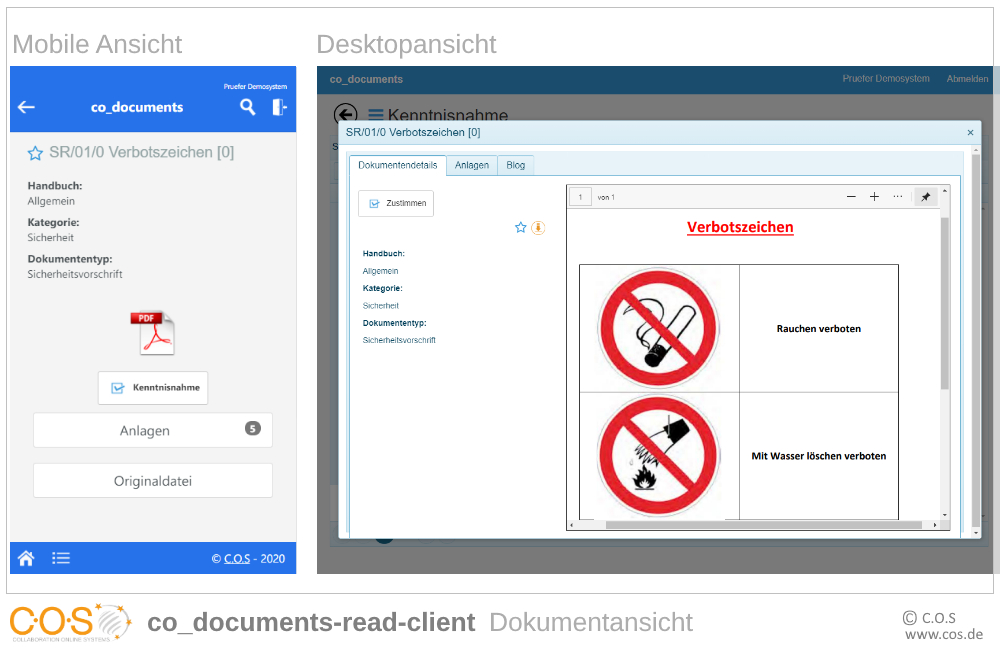Open list menu icon in mobile footer

pyautogui.click(x=61, y=559)
